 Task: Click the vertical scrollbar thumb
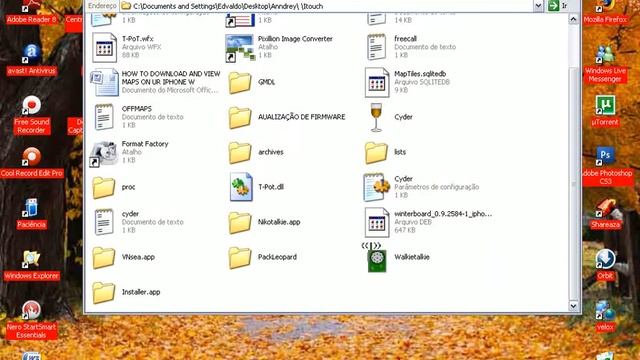point(574,183)
